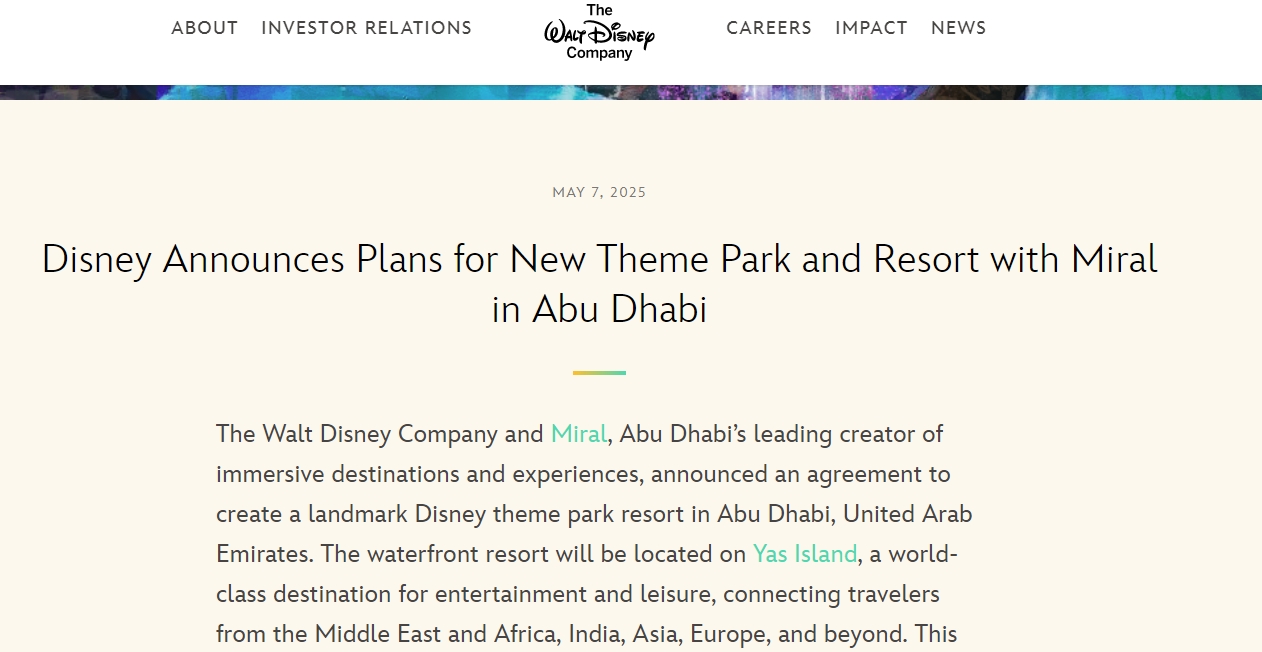Click the hero banner image strip
Viewport: 1262px width, 652px height.
pyautogui.click(x=631, y=92)
